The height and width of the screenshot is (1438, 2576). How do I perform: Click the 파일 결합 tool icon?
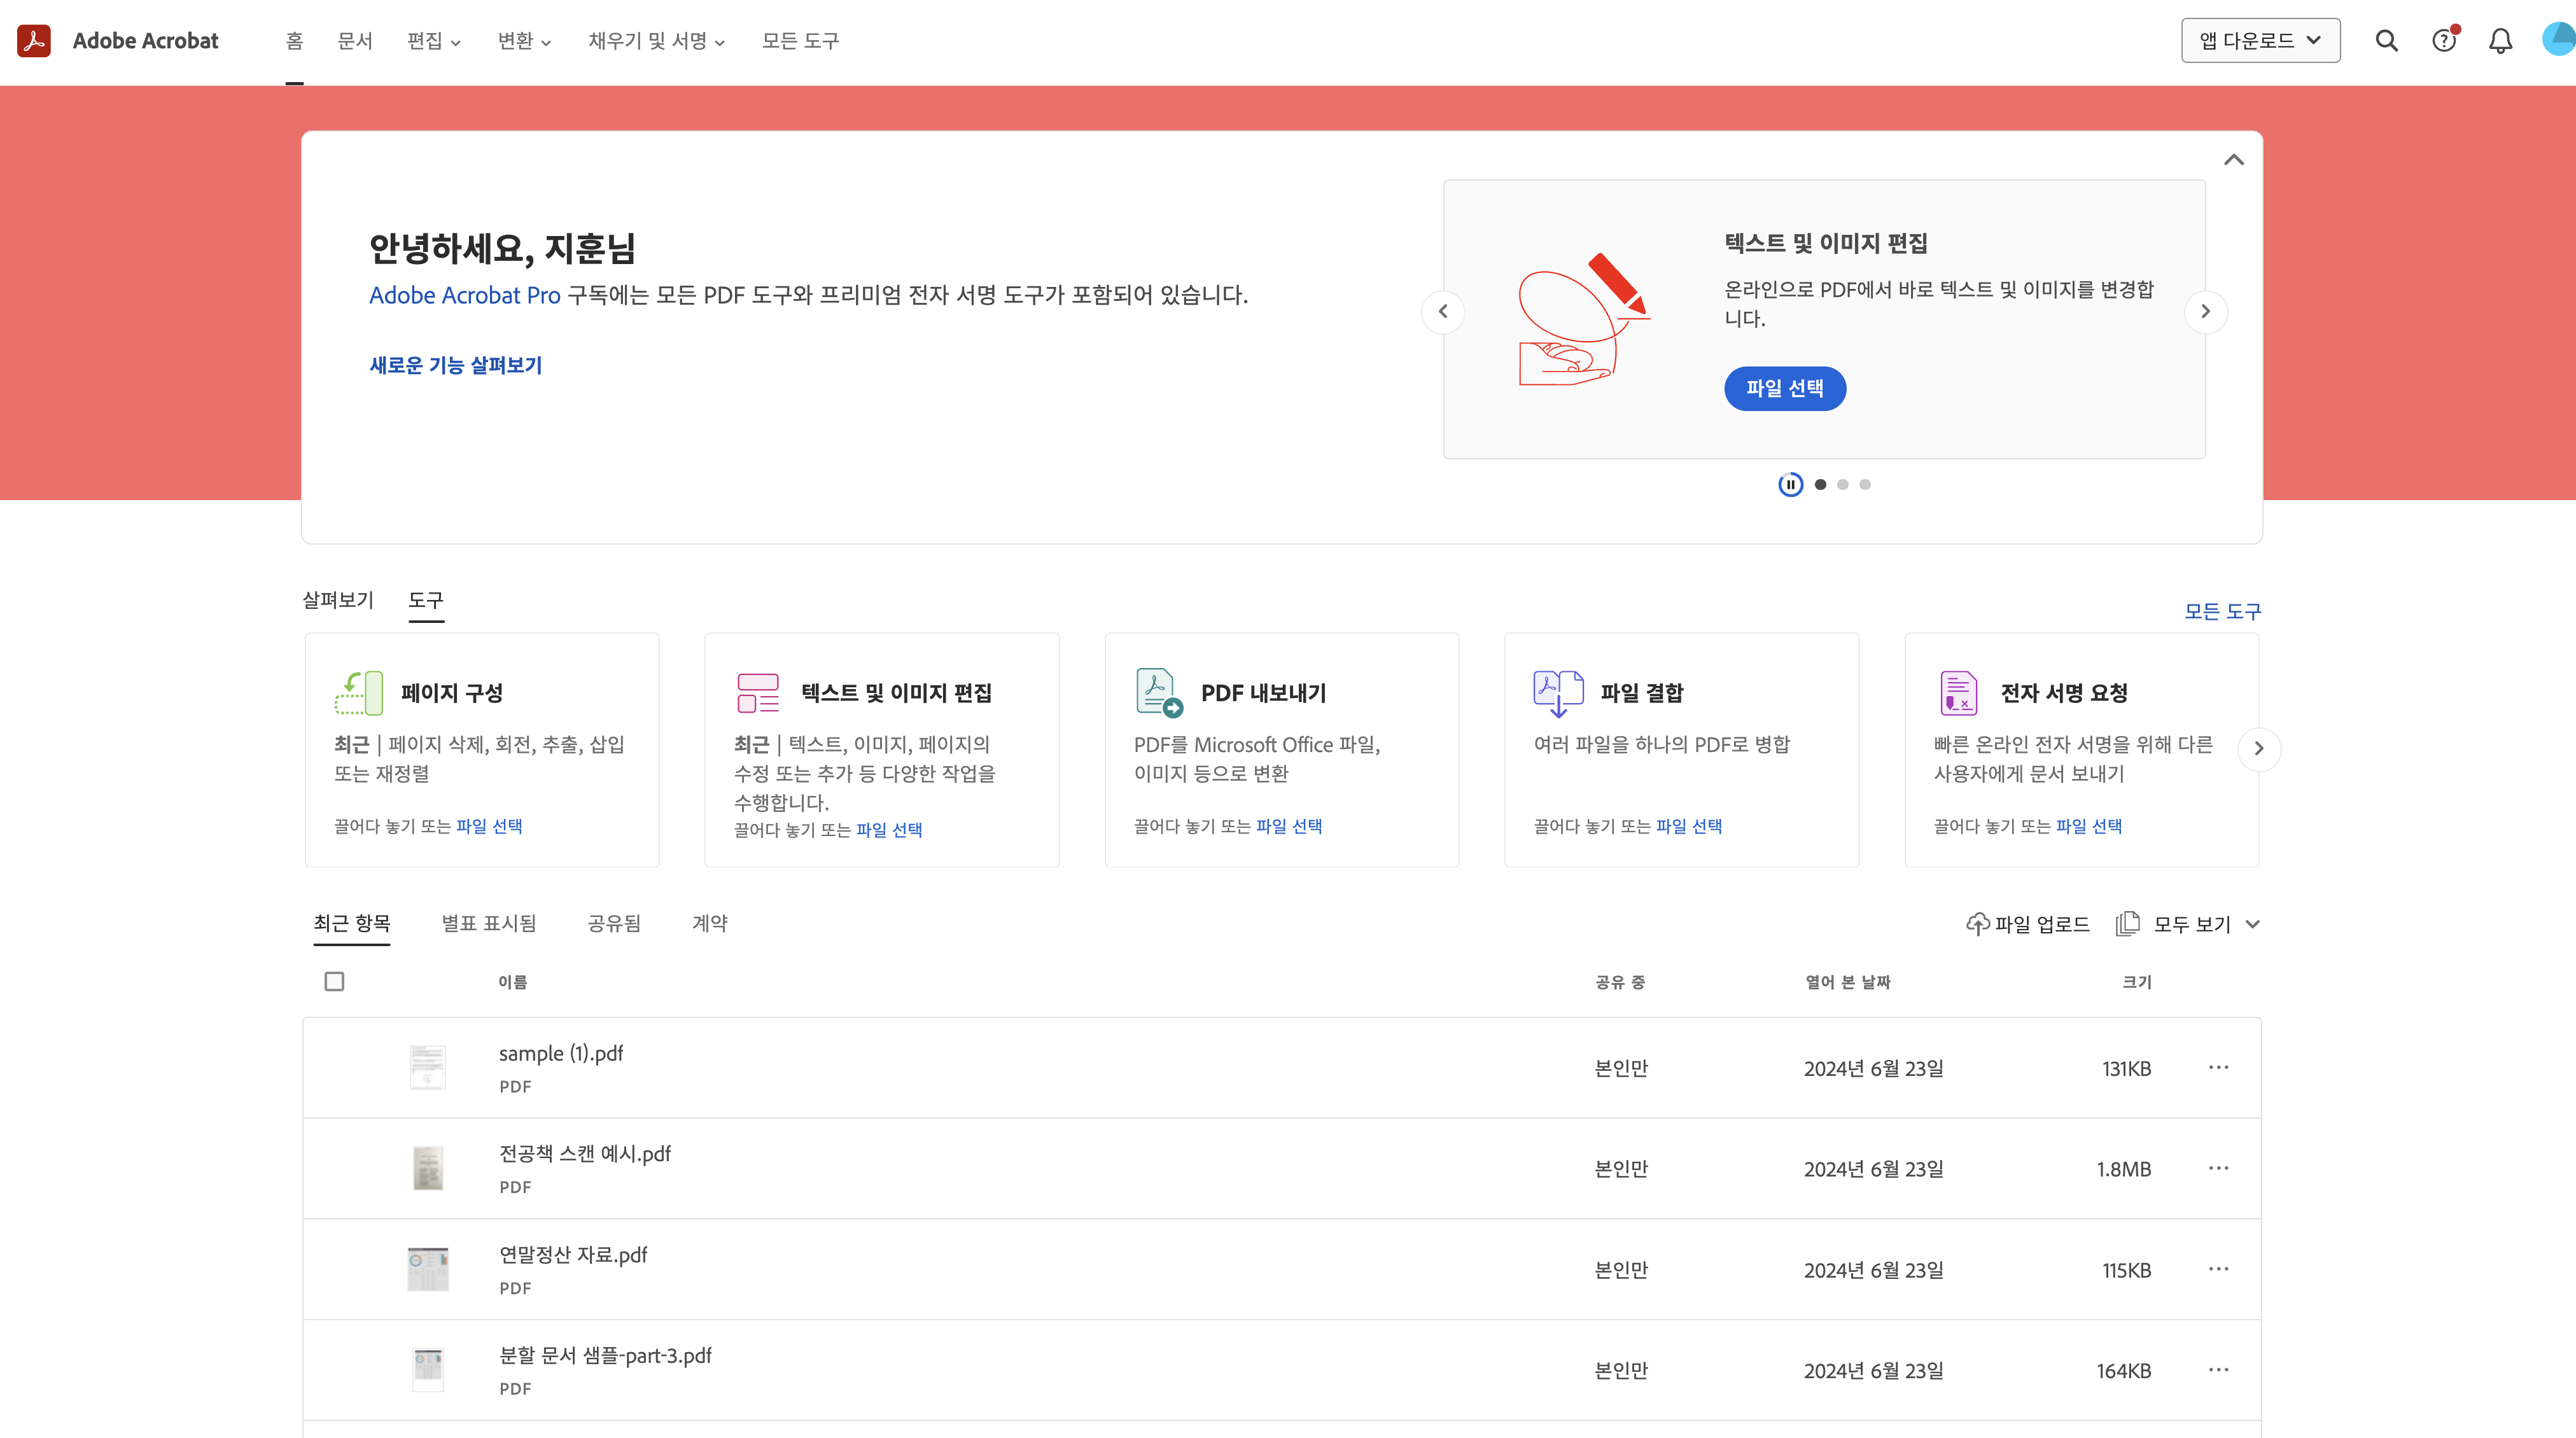1558,692
